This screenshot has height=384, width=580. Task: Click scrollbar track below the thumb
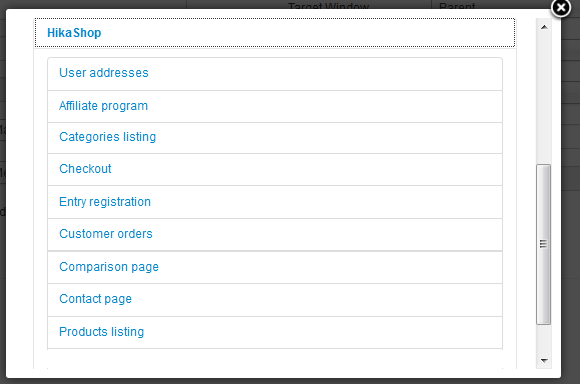(x=544, y=339)
